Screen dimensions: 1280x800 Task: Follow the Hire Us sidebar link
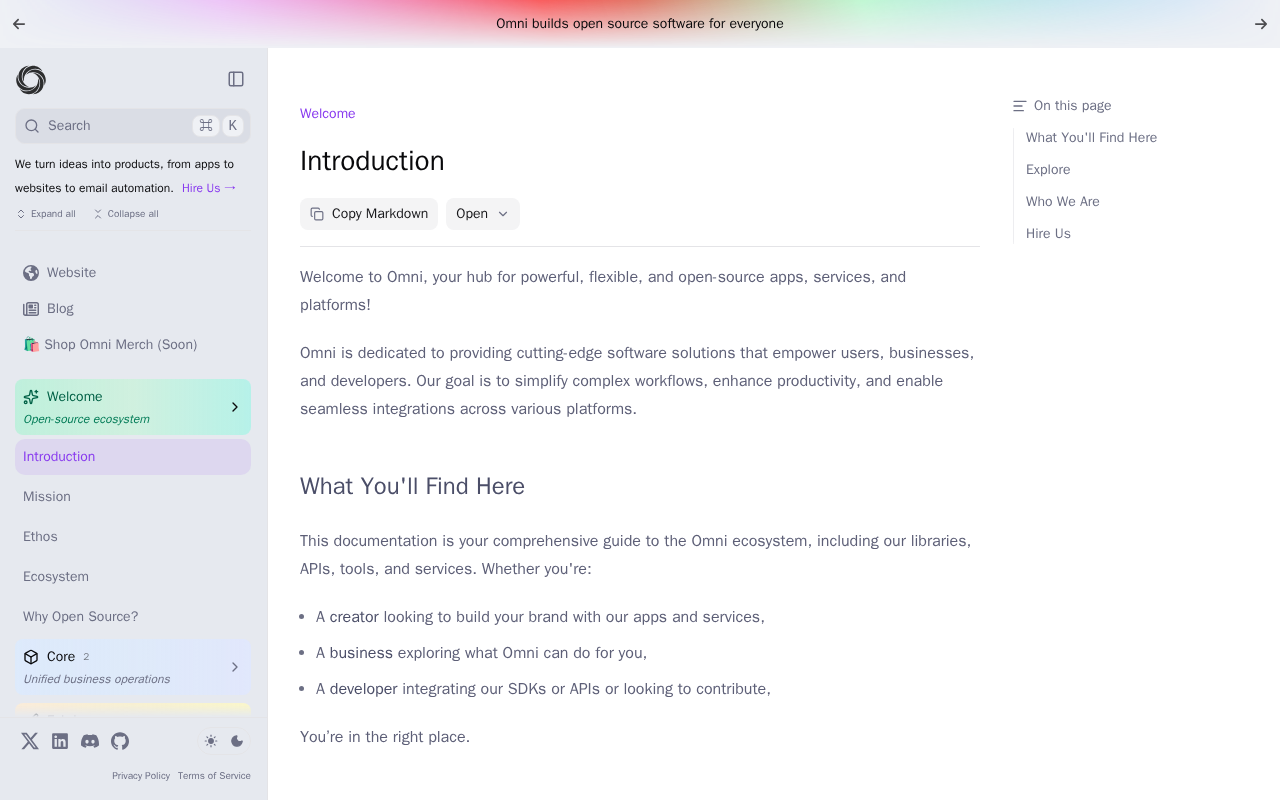(208, 188)
